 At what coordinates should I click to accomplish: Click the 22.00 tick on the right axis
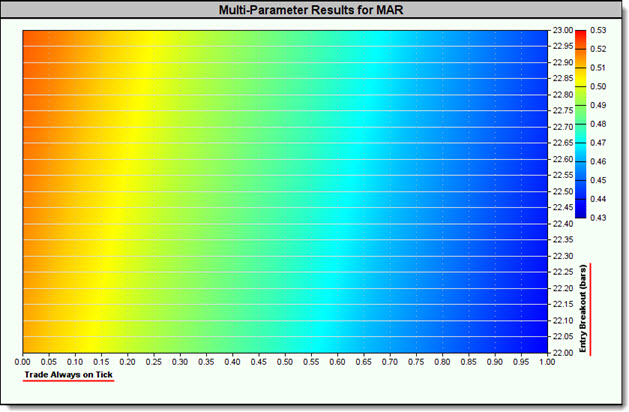point(563,352)
